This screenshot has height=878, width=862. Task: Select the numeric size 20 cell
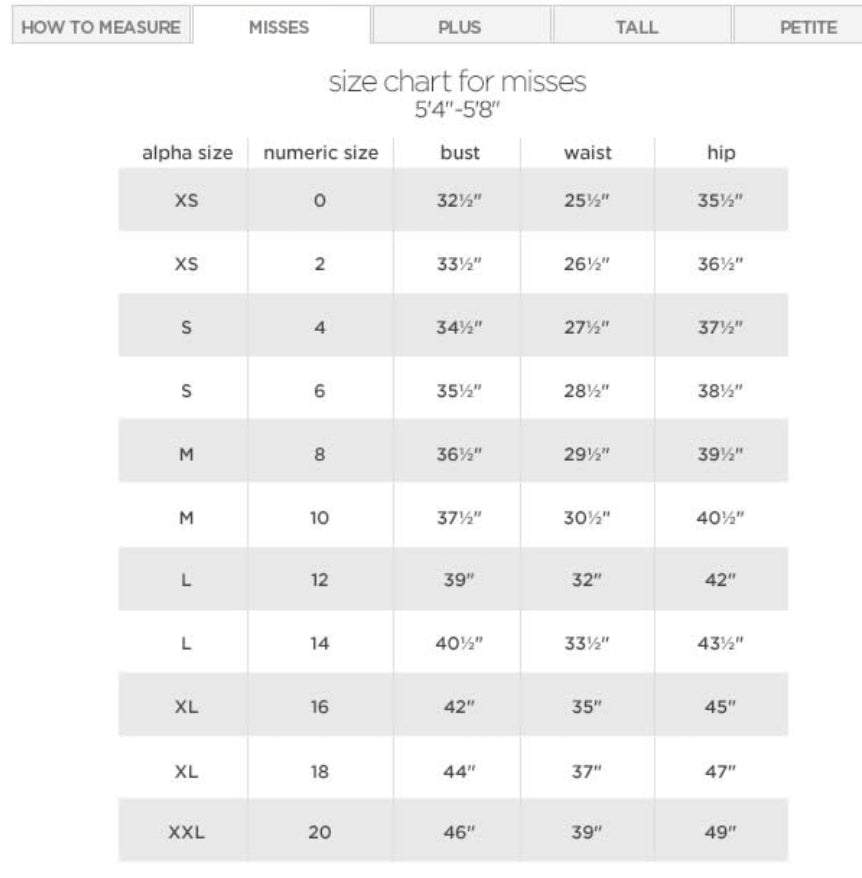[x=320, y=831]
